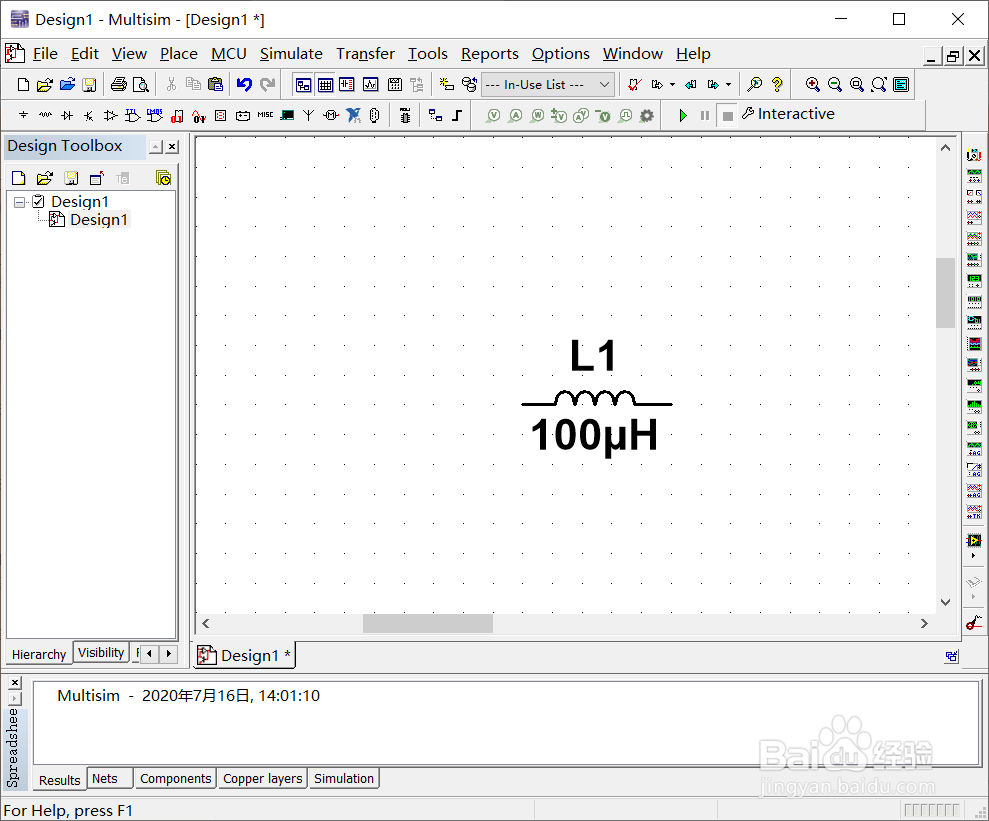Viewport: 989px width, 821px height.
Task: Open the Electrical Rules Check icon
Action: coord(635,84)
